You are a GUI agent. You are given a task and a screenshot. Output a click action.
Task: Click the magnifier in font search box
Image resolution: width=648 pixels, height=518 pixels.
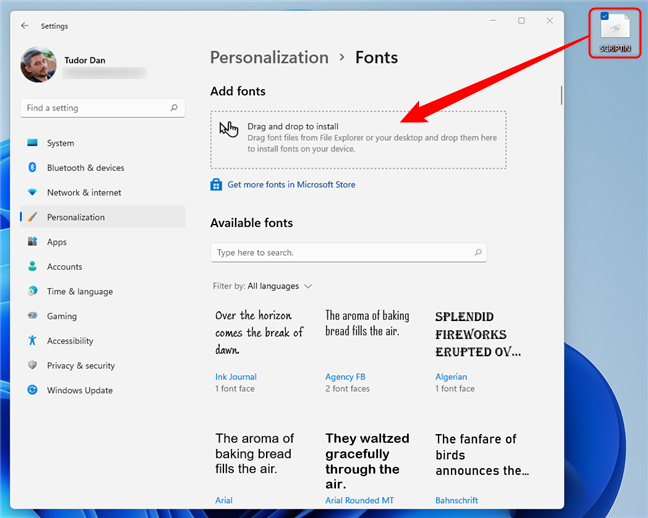pos(478,252)
